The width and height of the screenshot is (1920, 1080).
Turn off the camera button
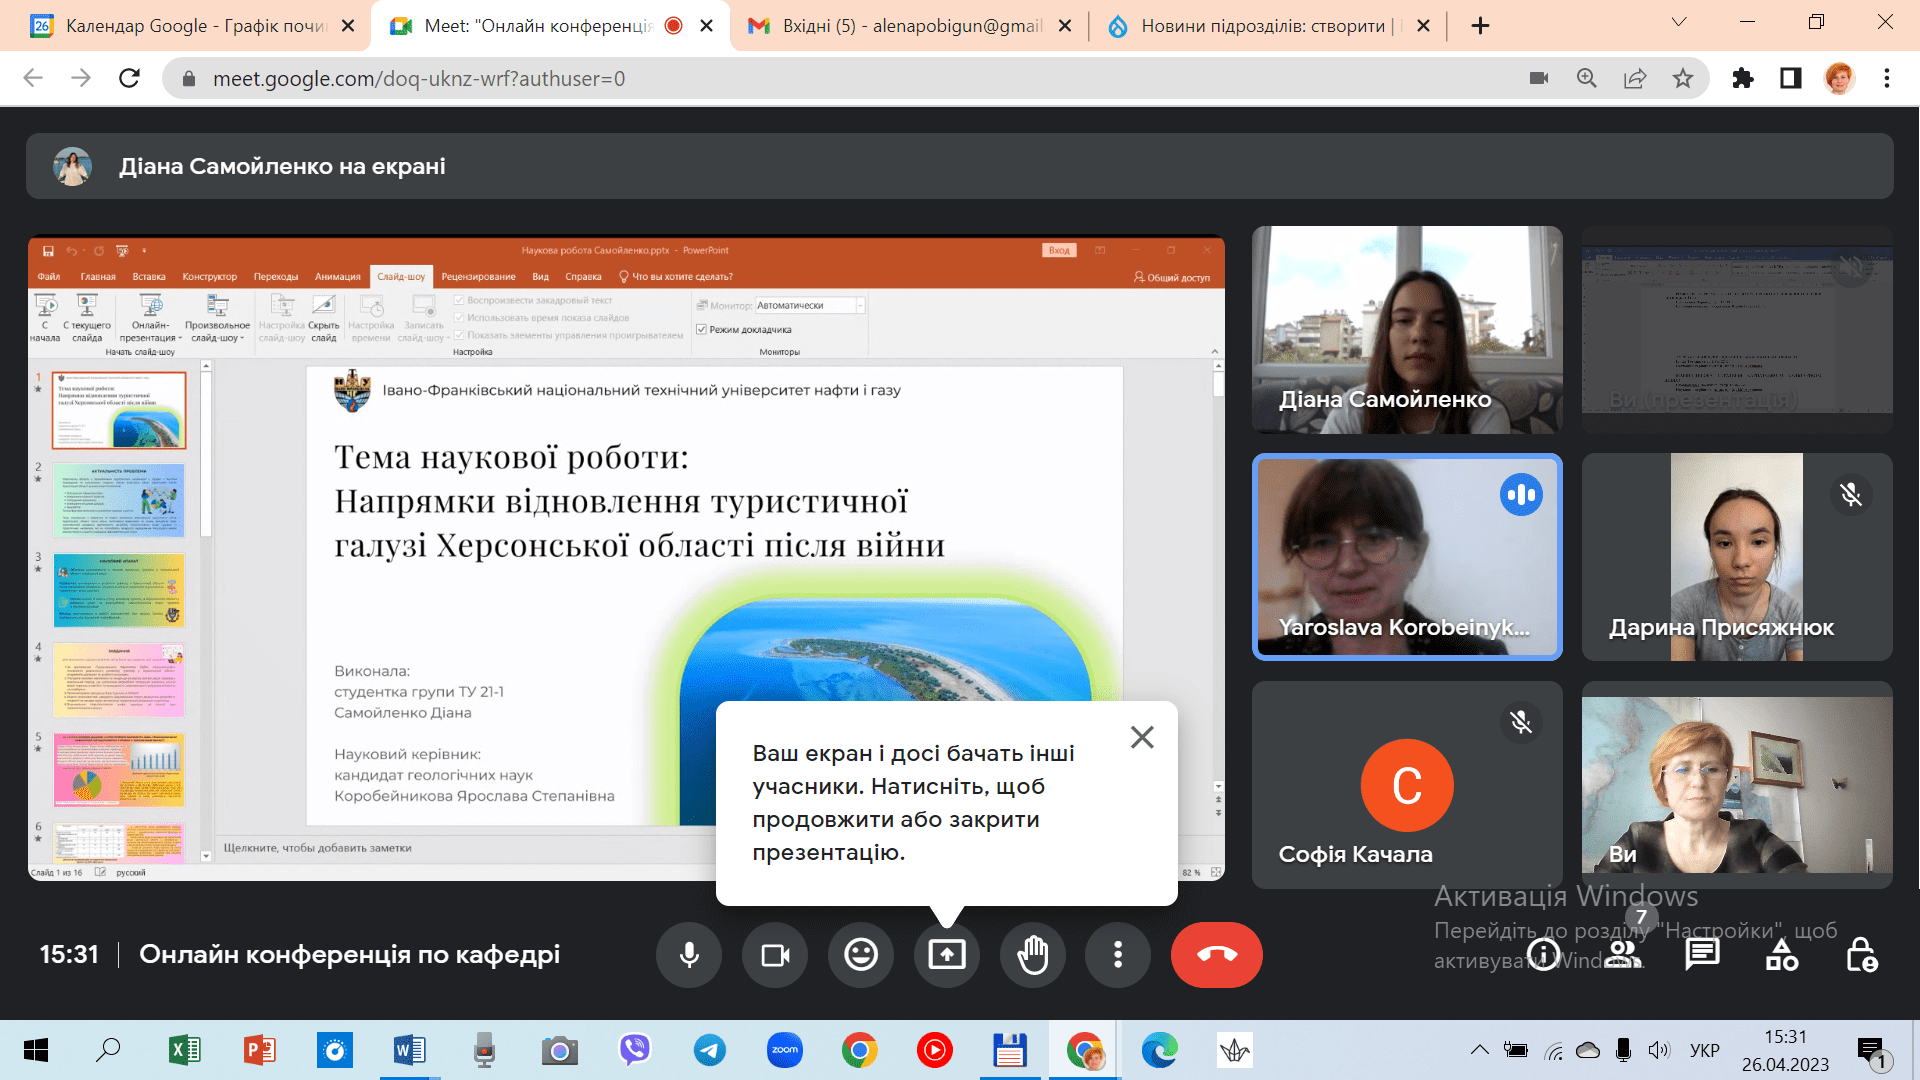[775, 955]
